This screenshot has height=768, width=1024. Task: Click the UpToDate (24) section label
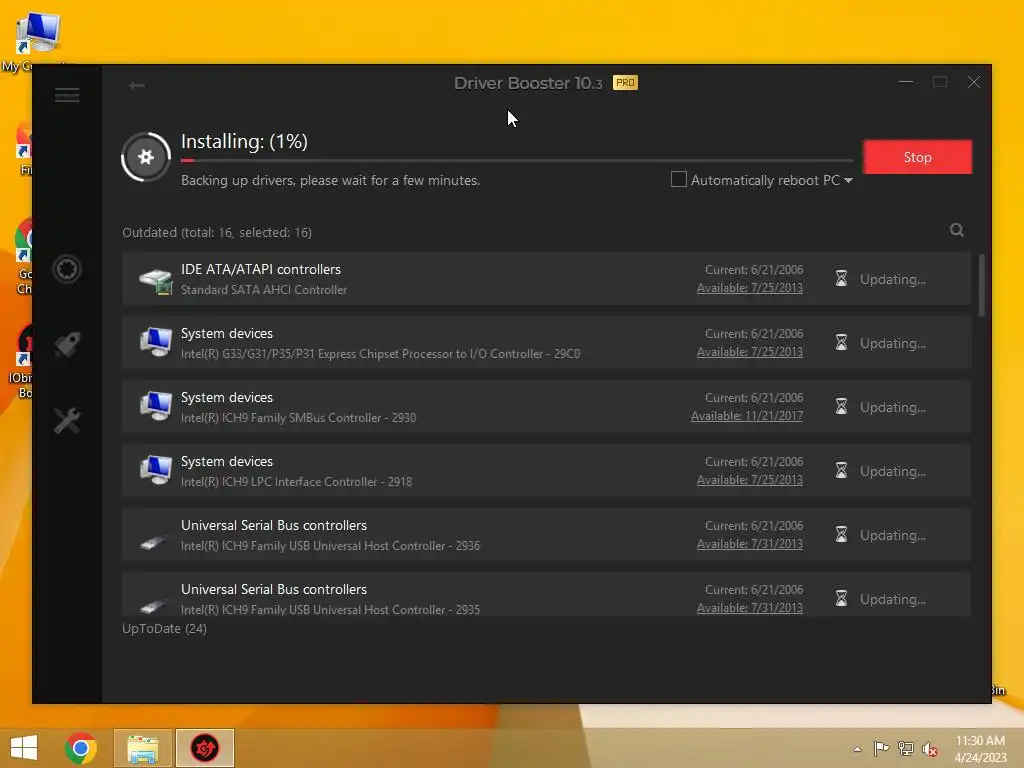(x=165, y=628)
